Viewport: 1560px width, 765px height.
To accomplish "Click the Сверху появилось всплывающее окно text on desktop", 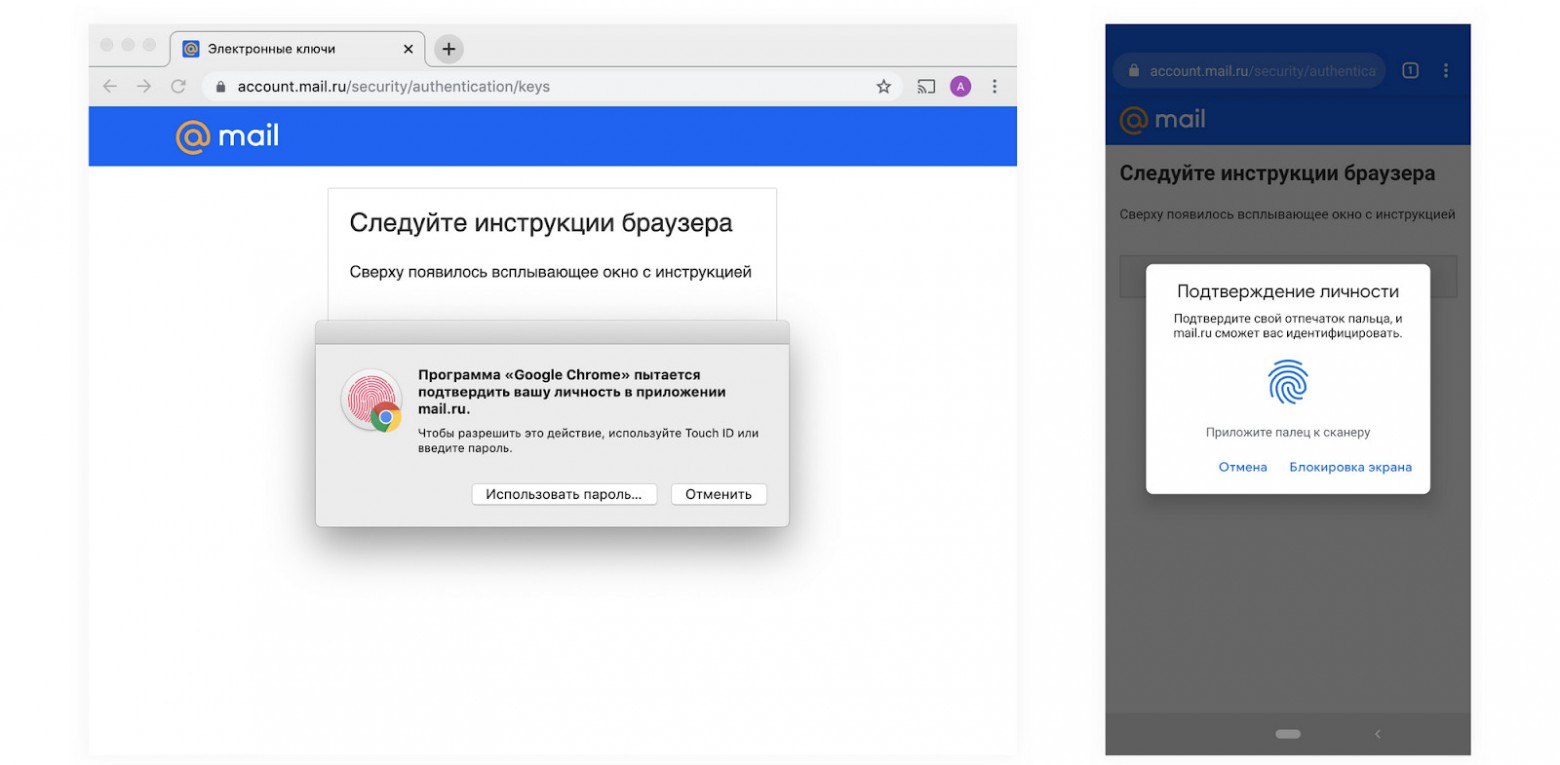I will 550,272.
